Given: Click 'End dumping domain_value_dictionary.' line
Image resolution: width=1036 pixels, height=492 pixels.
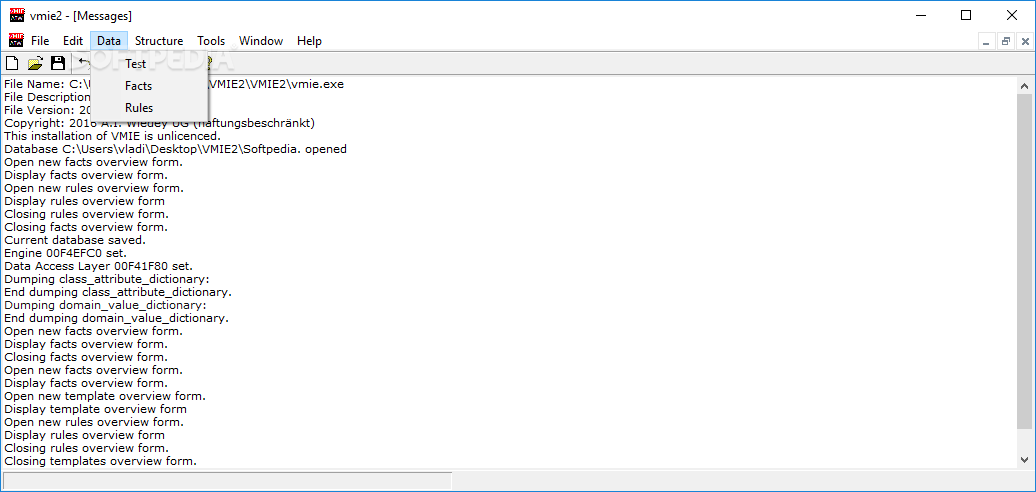Looking at the screenshot, I should [116, 318].
